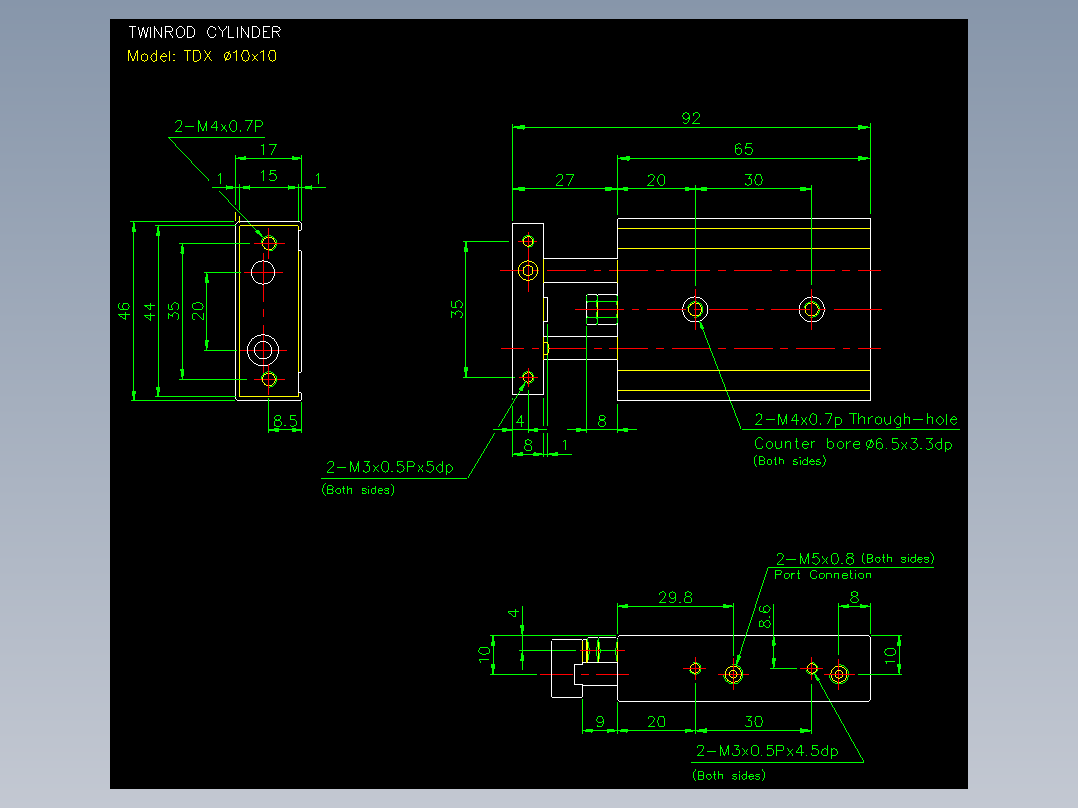Click the 29.8 dimension in the bottom view

[x=675, y=598]
